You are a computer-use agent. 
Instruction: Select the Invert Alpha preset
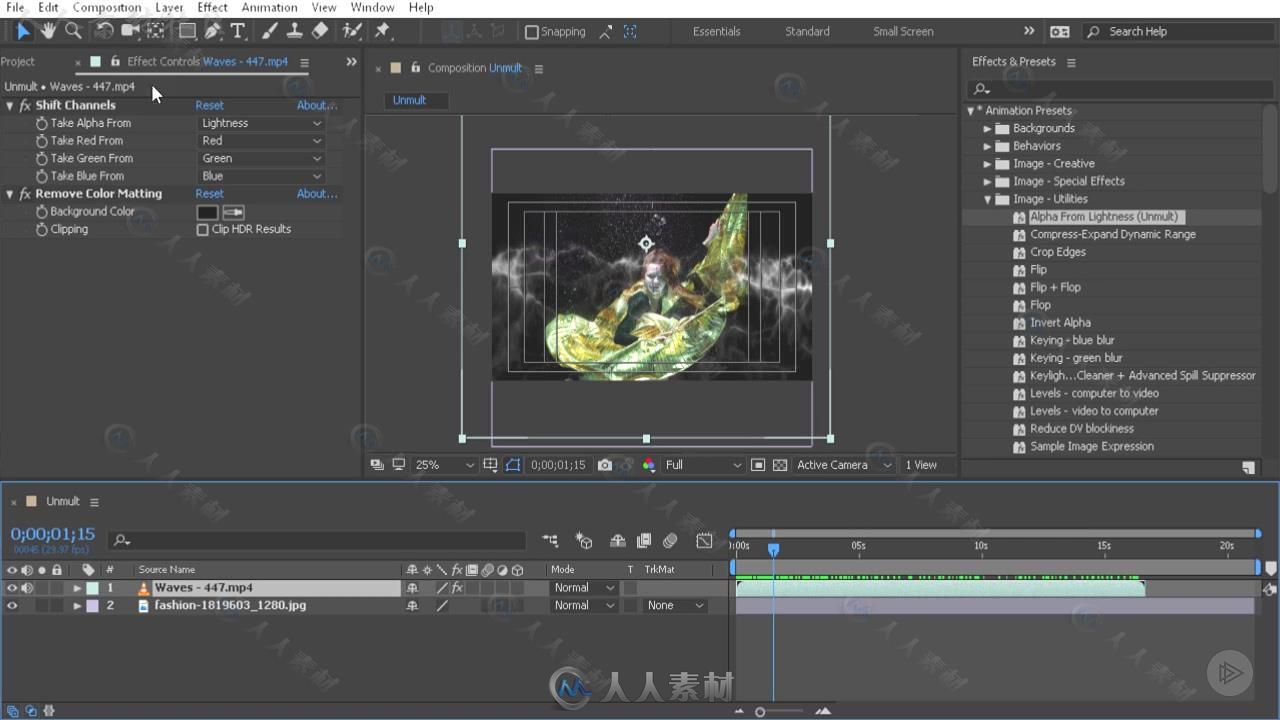[x=1060, y=323]
